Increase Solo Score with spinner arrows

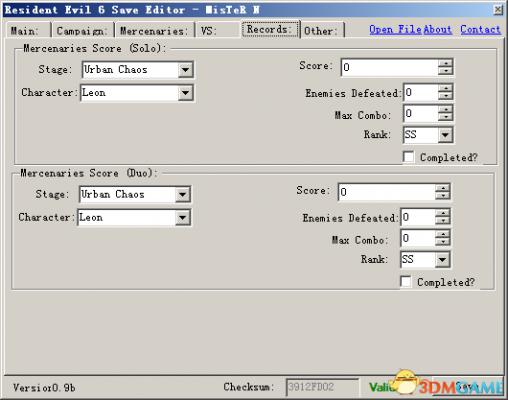click(445, 63)
